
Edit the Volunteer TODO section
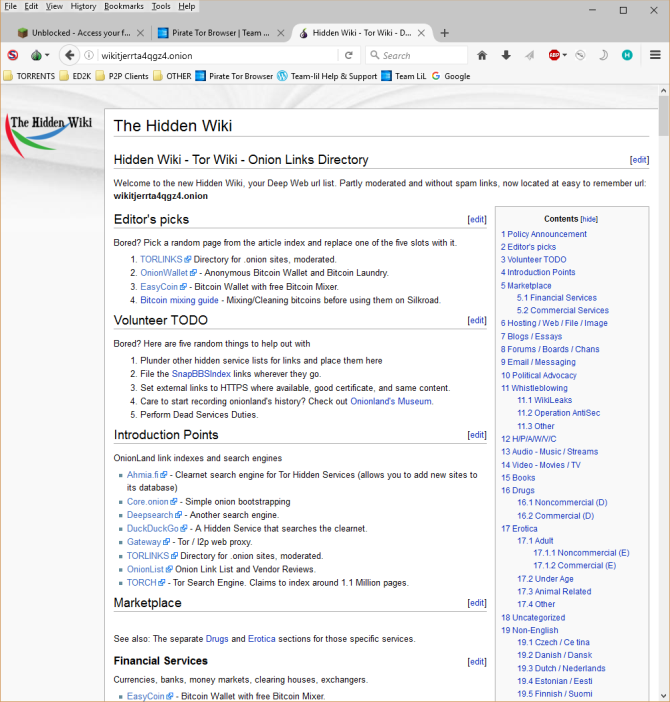[x=477, y=320]
